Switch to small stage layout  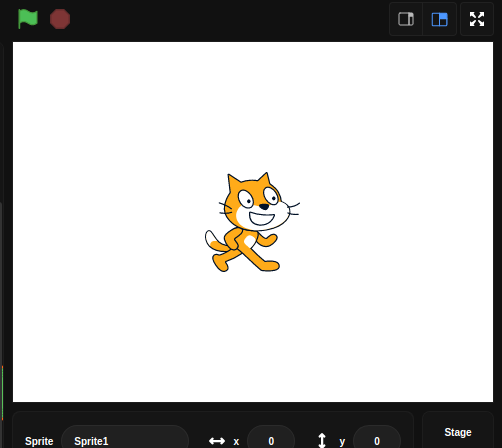click(406, 19)
